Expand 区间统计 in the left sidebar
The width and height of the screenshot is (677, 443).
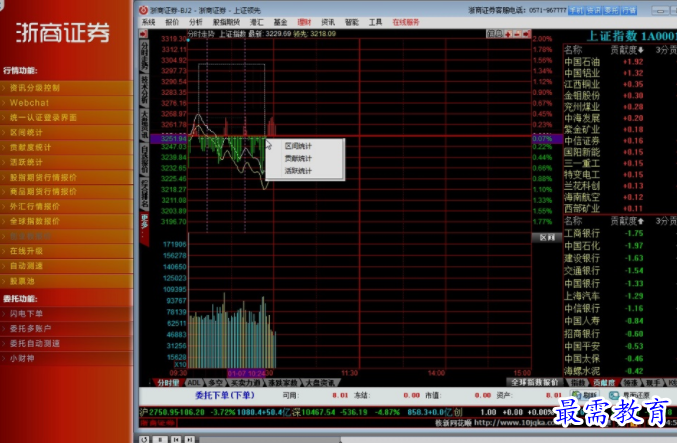point(66,133)
